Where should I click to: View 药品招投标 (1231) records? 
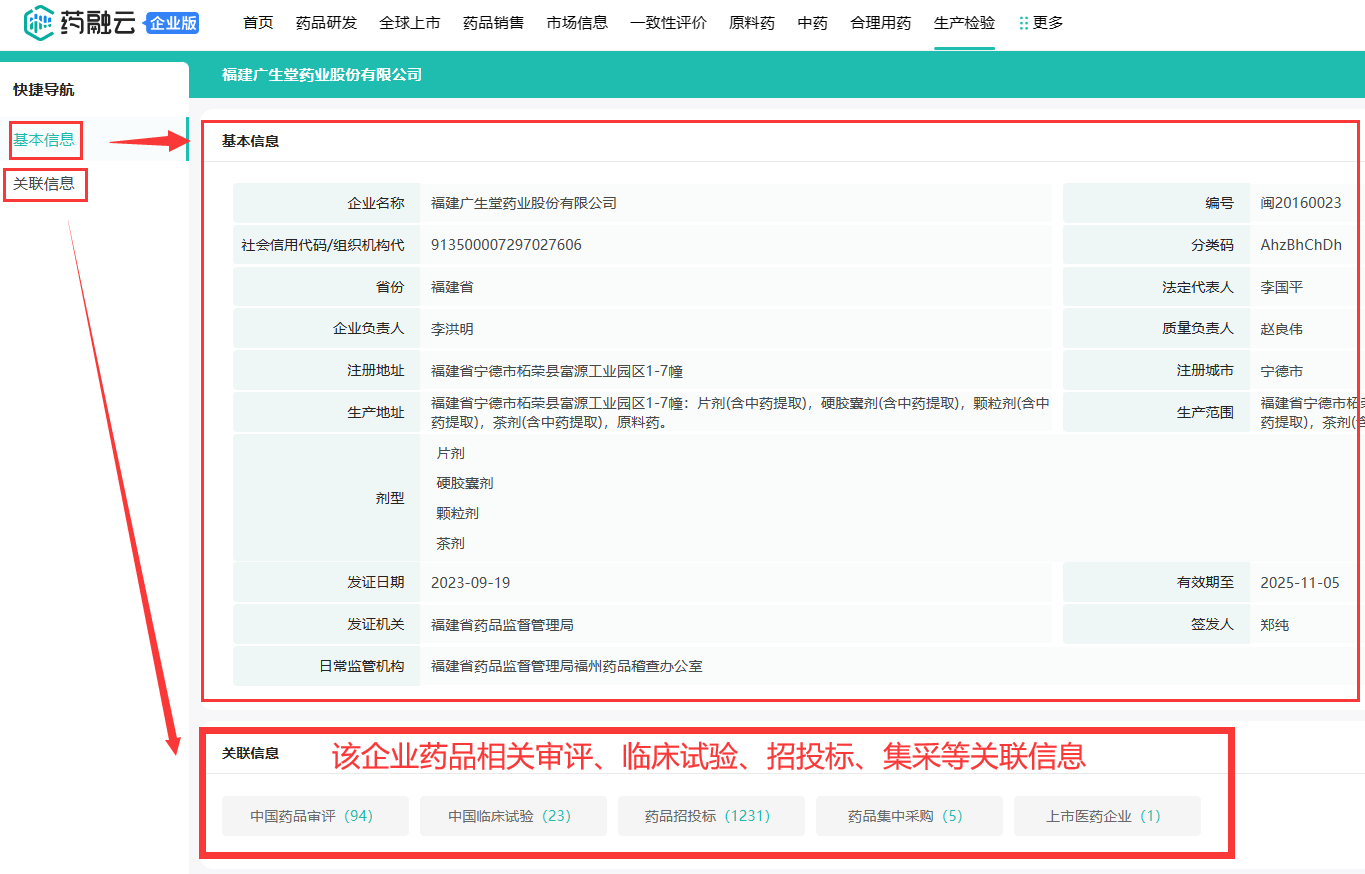(711, 816)
